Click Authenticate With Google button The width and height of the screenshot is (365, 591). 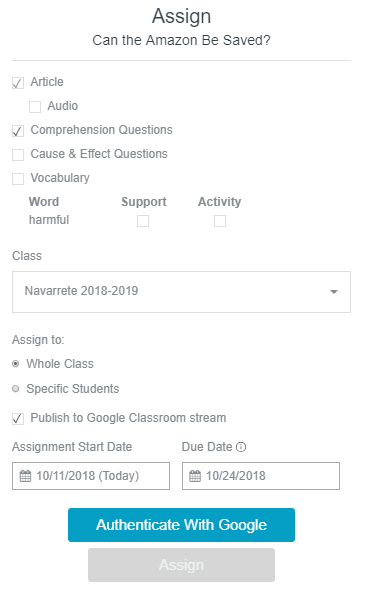tap(181, 525)
